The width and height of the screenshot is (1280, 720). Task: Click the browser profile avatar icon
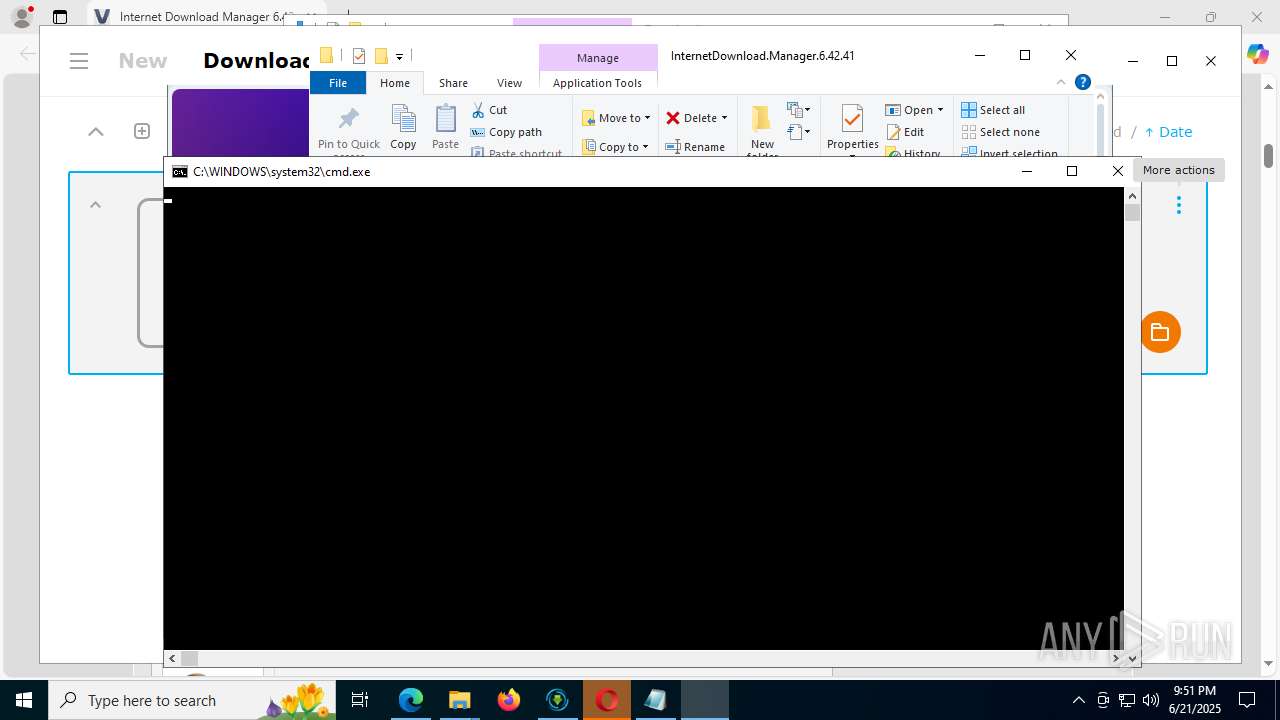tap(21, 17)
